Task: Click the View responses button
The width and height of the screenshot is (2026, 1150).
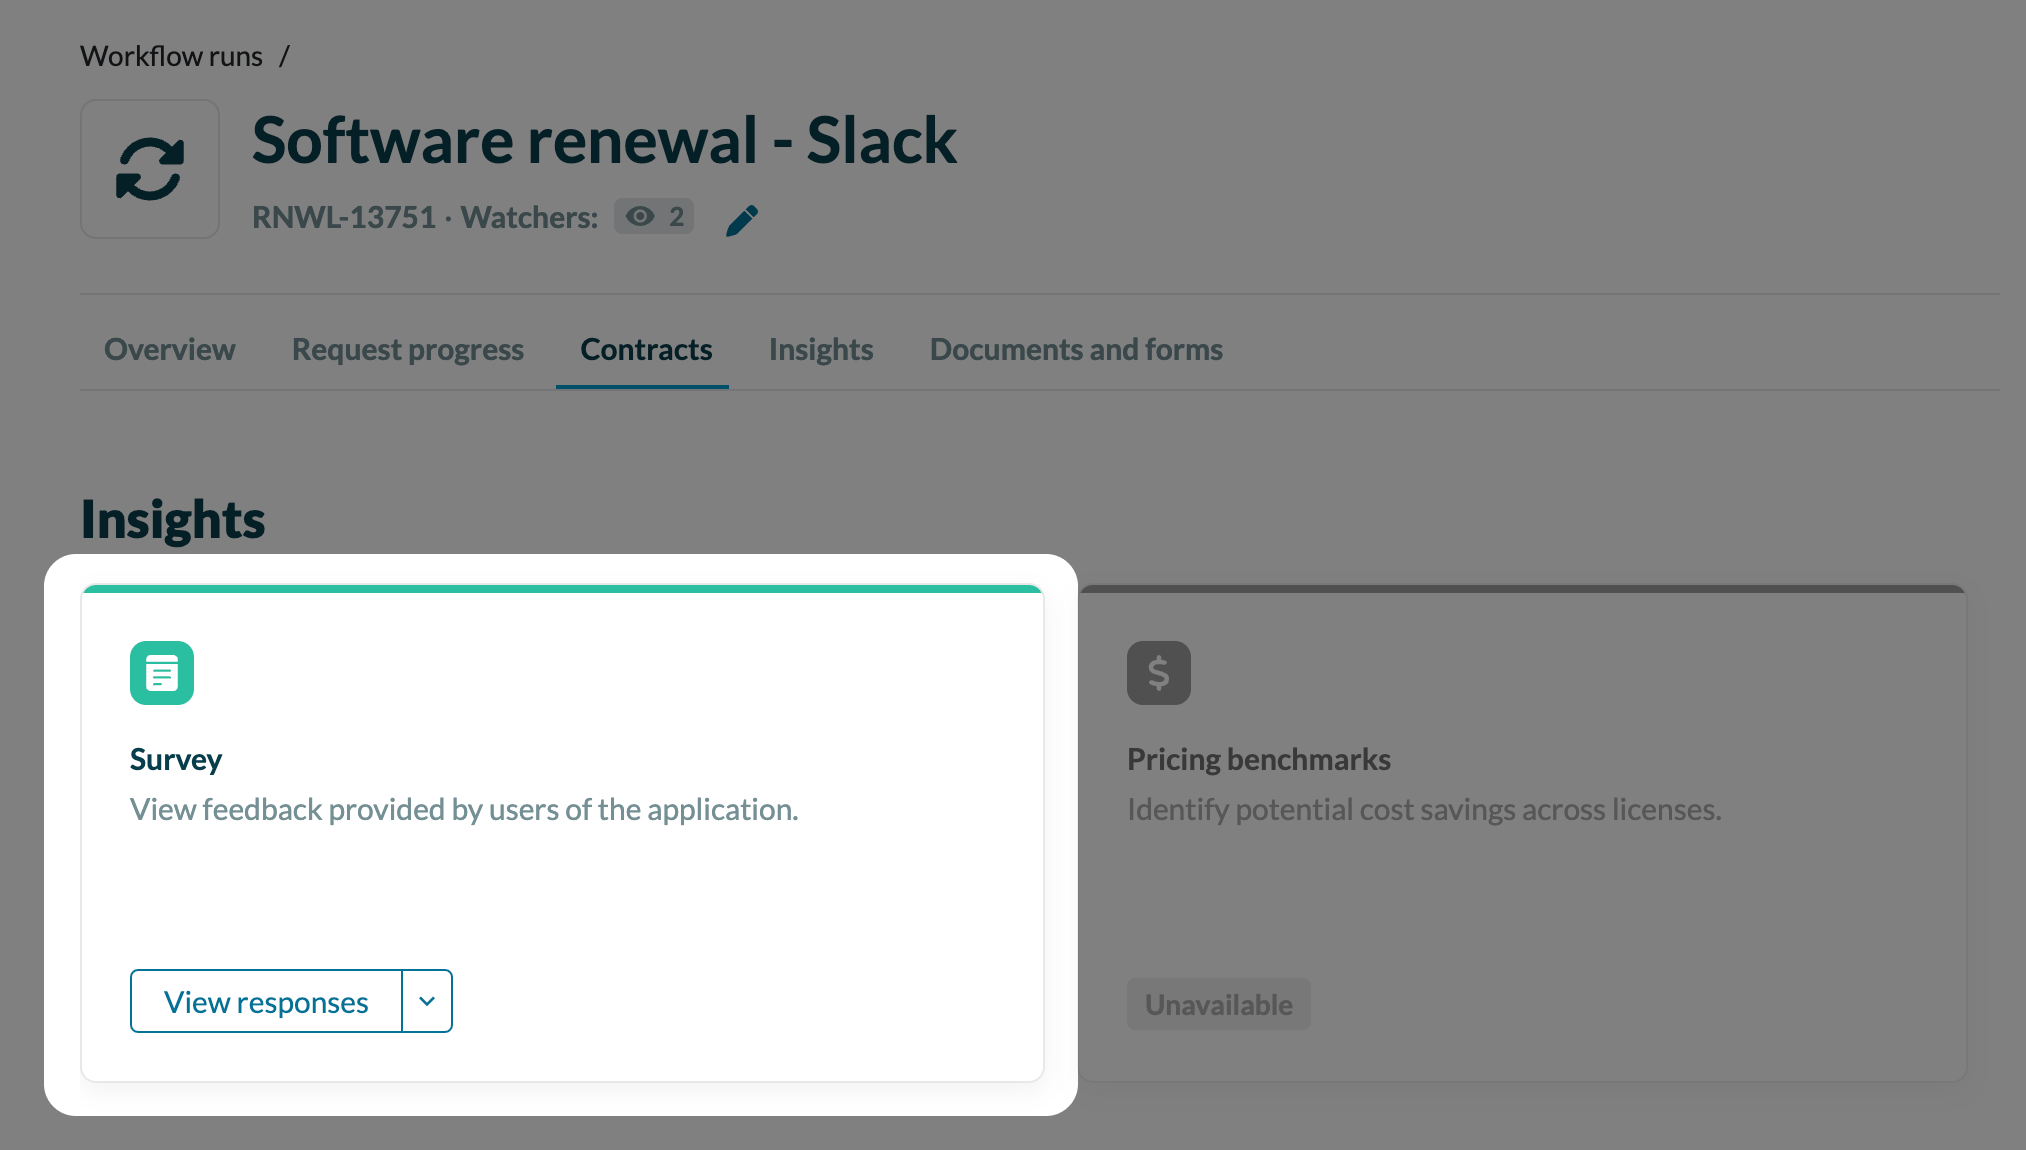Action: coord(266,1001)
